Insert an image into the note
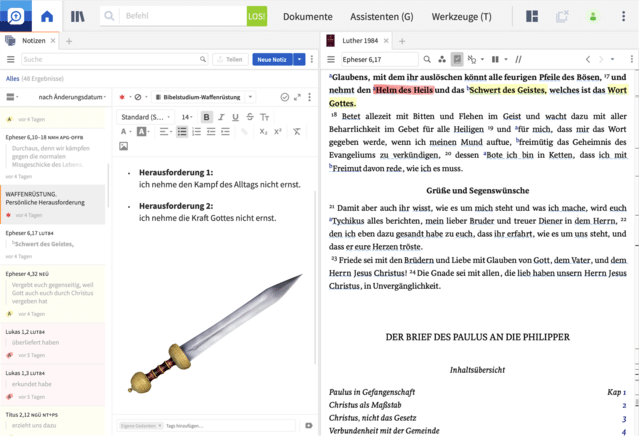 pos(124,146)
